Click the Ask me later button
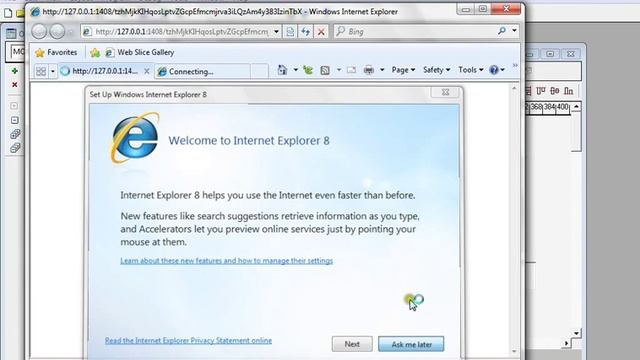 (411, 344)
